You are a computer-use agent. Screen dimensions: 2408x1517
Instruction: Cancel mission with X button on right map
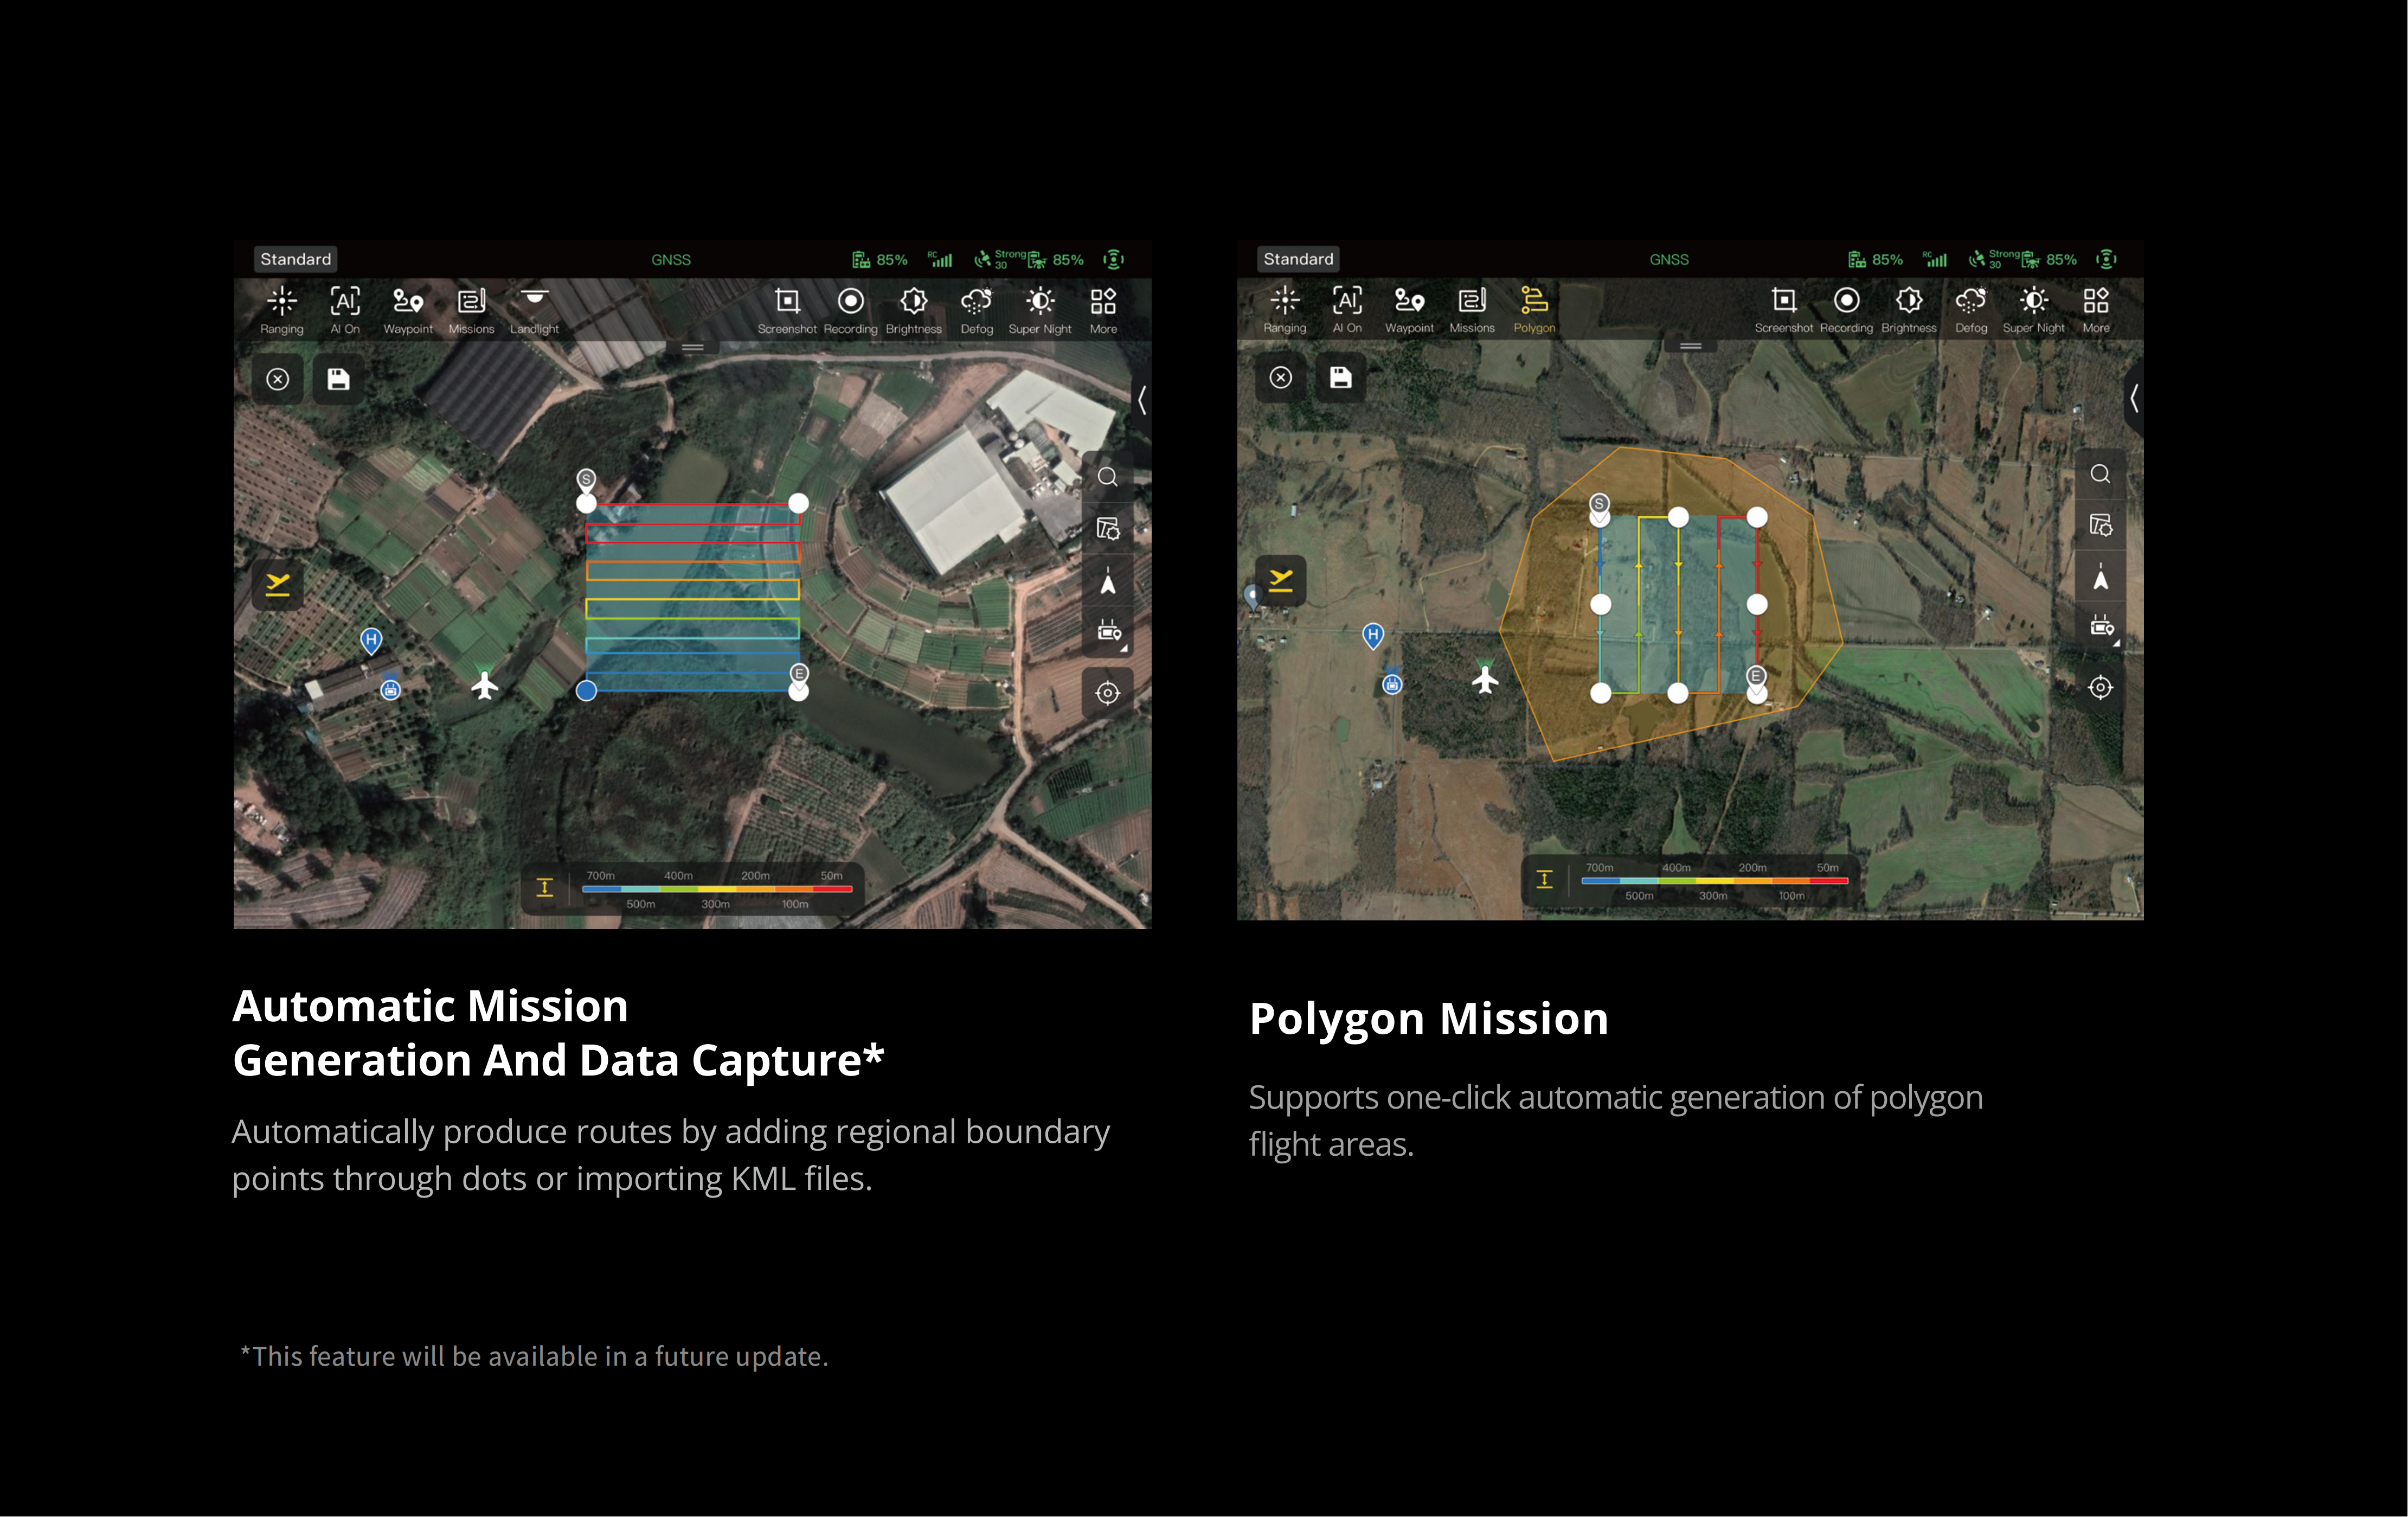click(1281, 377)
